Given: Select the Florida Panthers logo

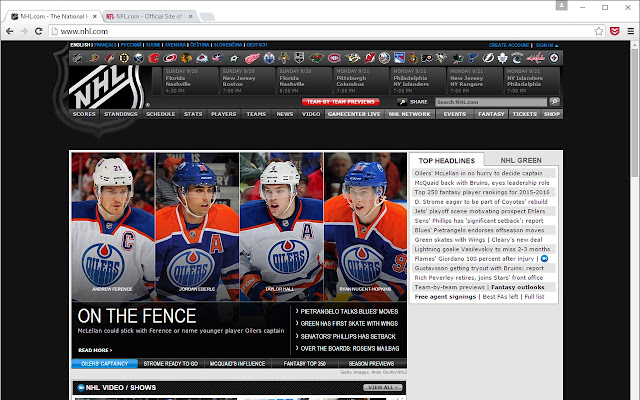Looking at the screenshot, I should click(x=284, y=58).
